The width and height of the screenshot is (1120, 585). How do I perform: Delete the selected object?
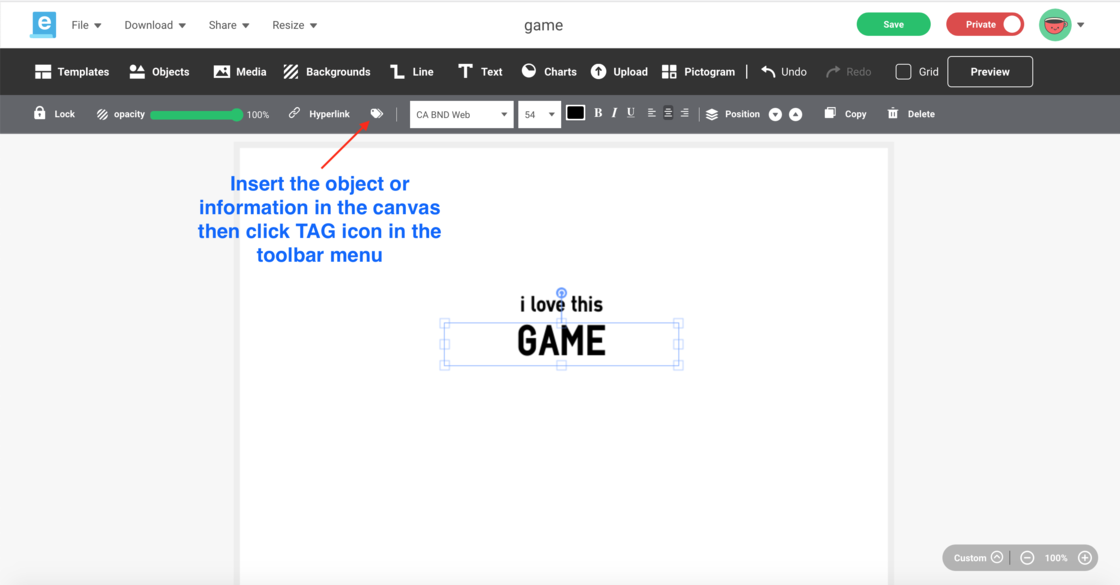point(911,114)
